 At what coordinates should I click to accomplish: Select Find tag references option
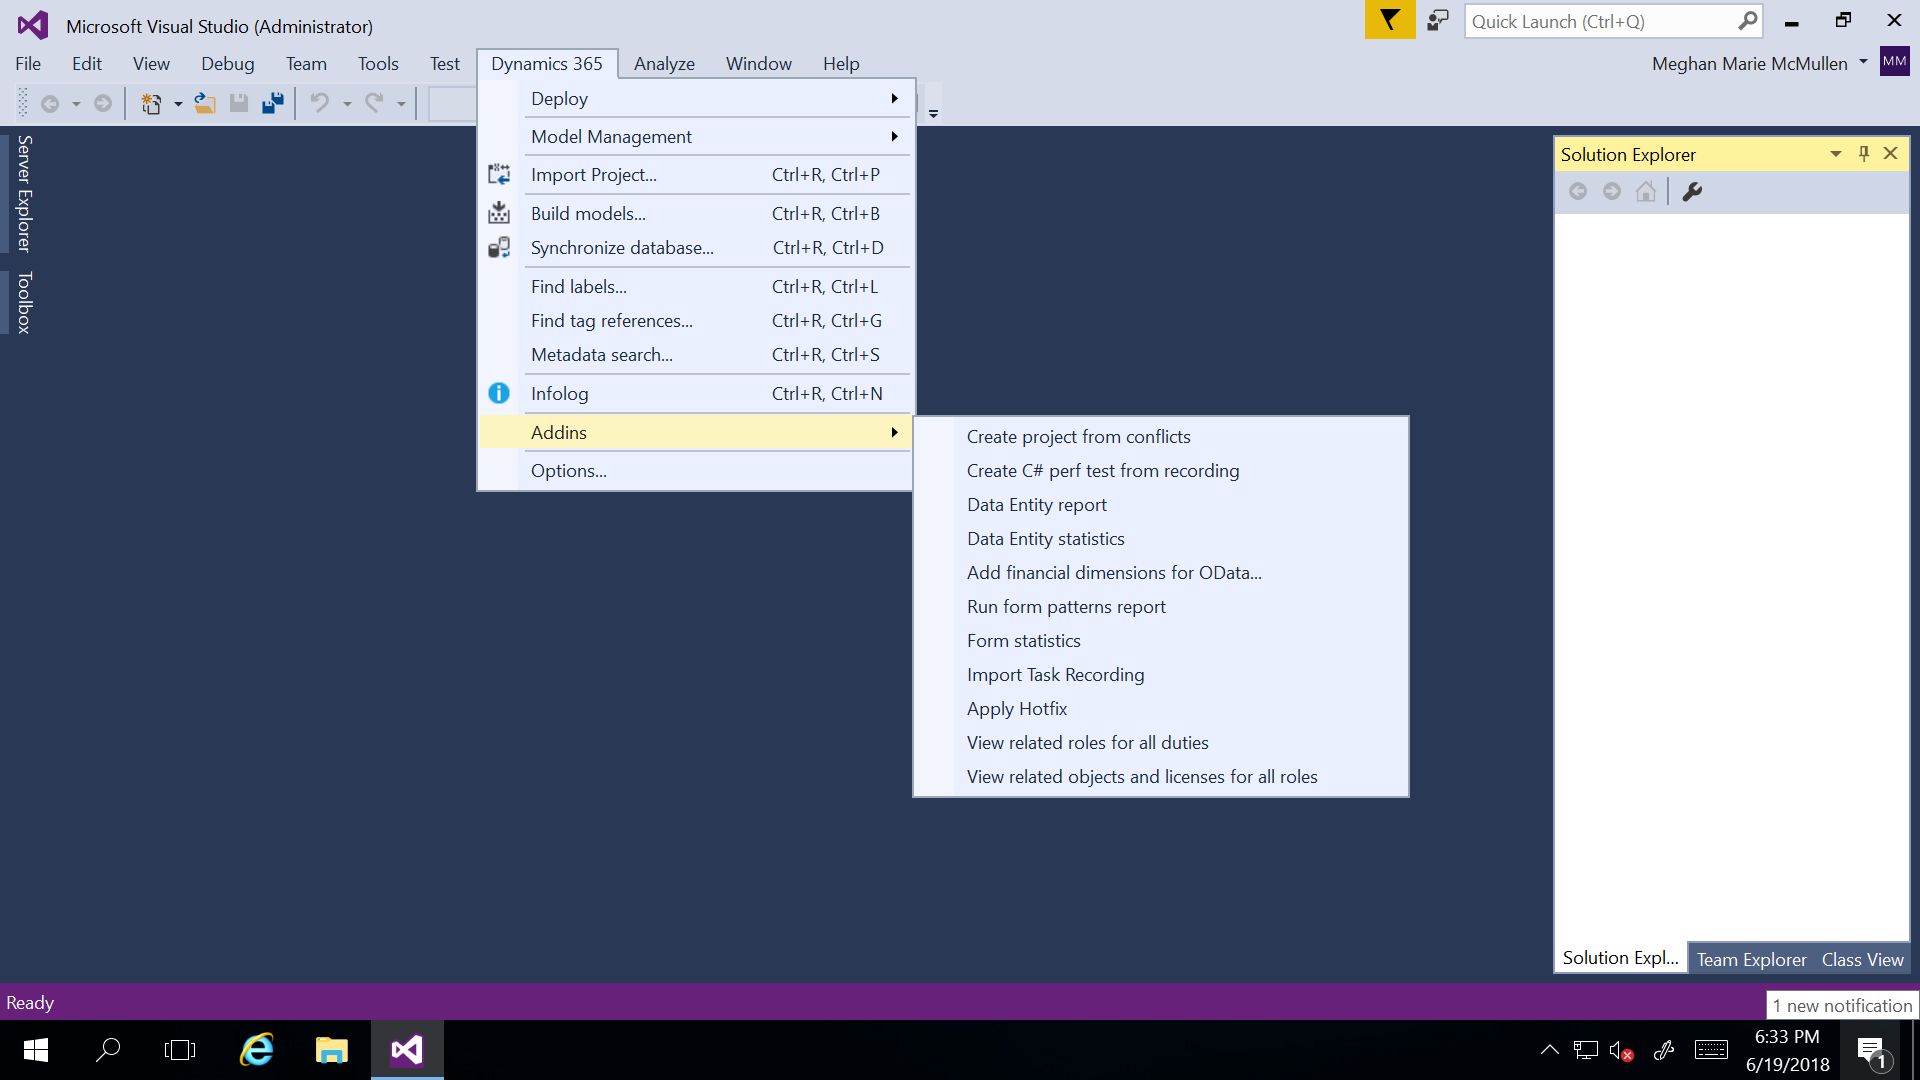[x=611, y=319]
